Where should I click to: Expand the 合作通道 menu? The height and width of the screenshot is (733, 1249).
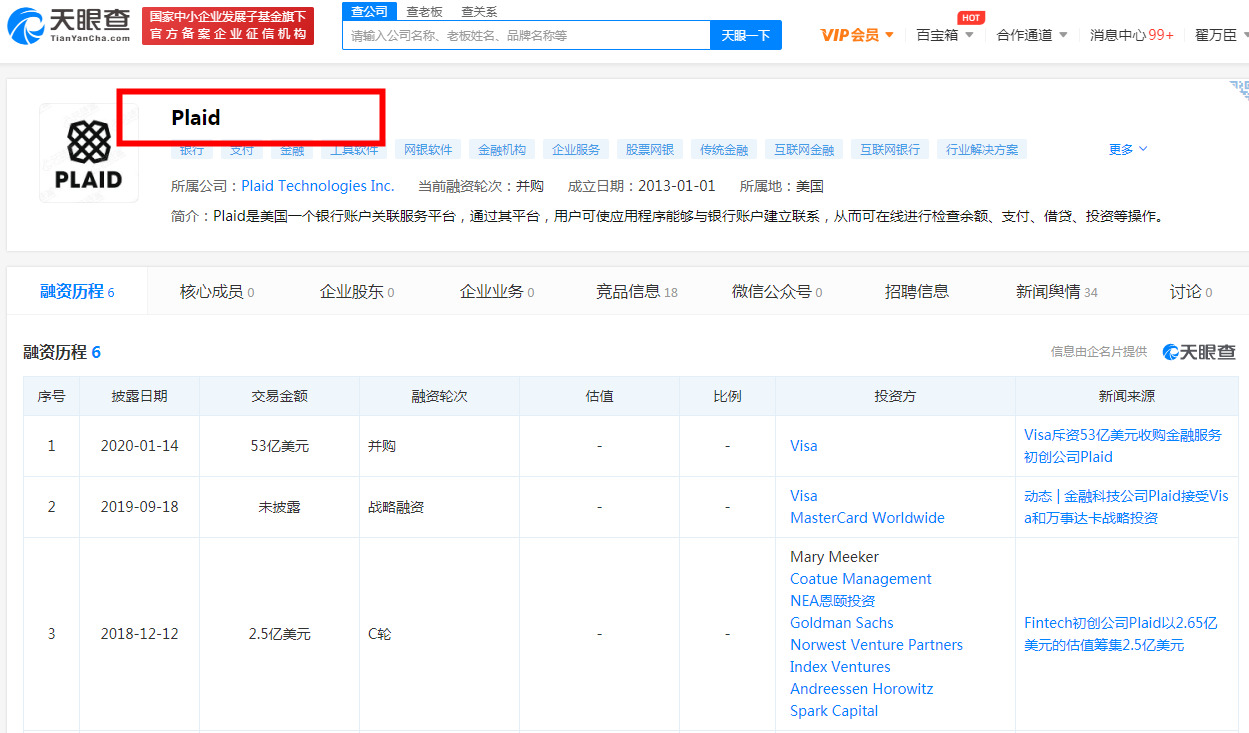(1032, 35)
